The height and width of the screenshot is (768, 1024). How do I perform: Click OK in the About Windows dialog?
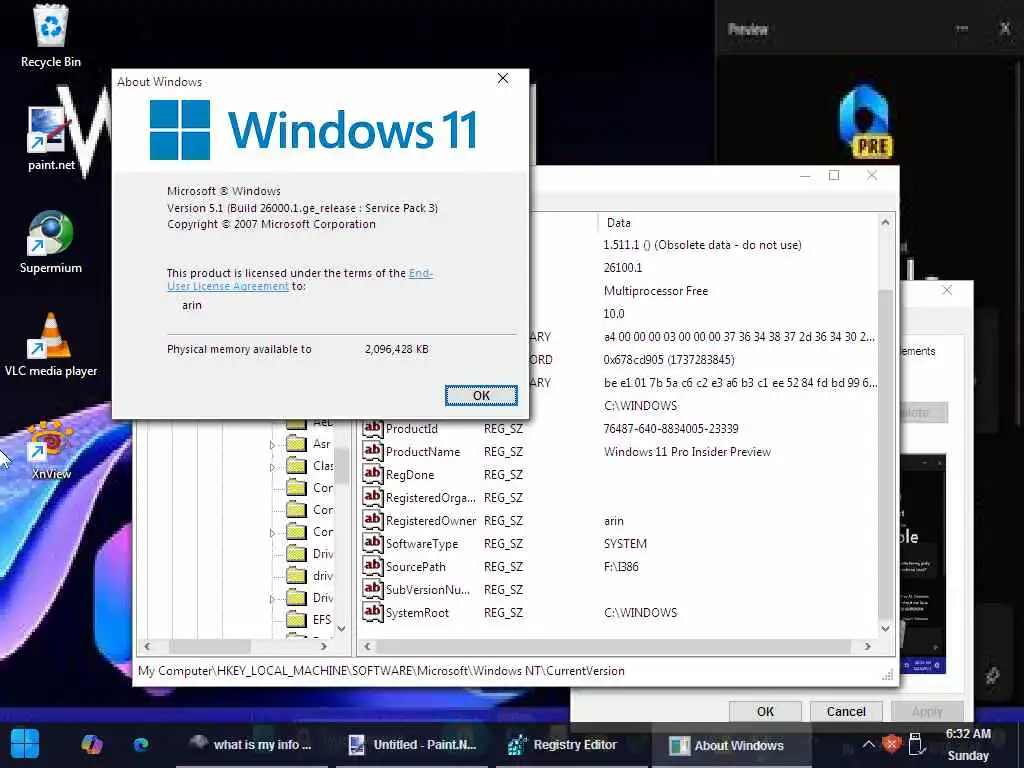click(481, 395)
